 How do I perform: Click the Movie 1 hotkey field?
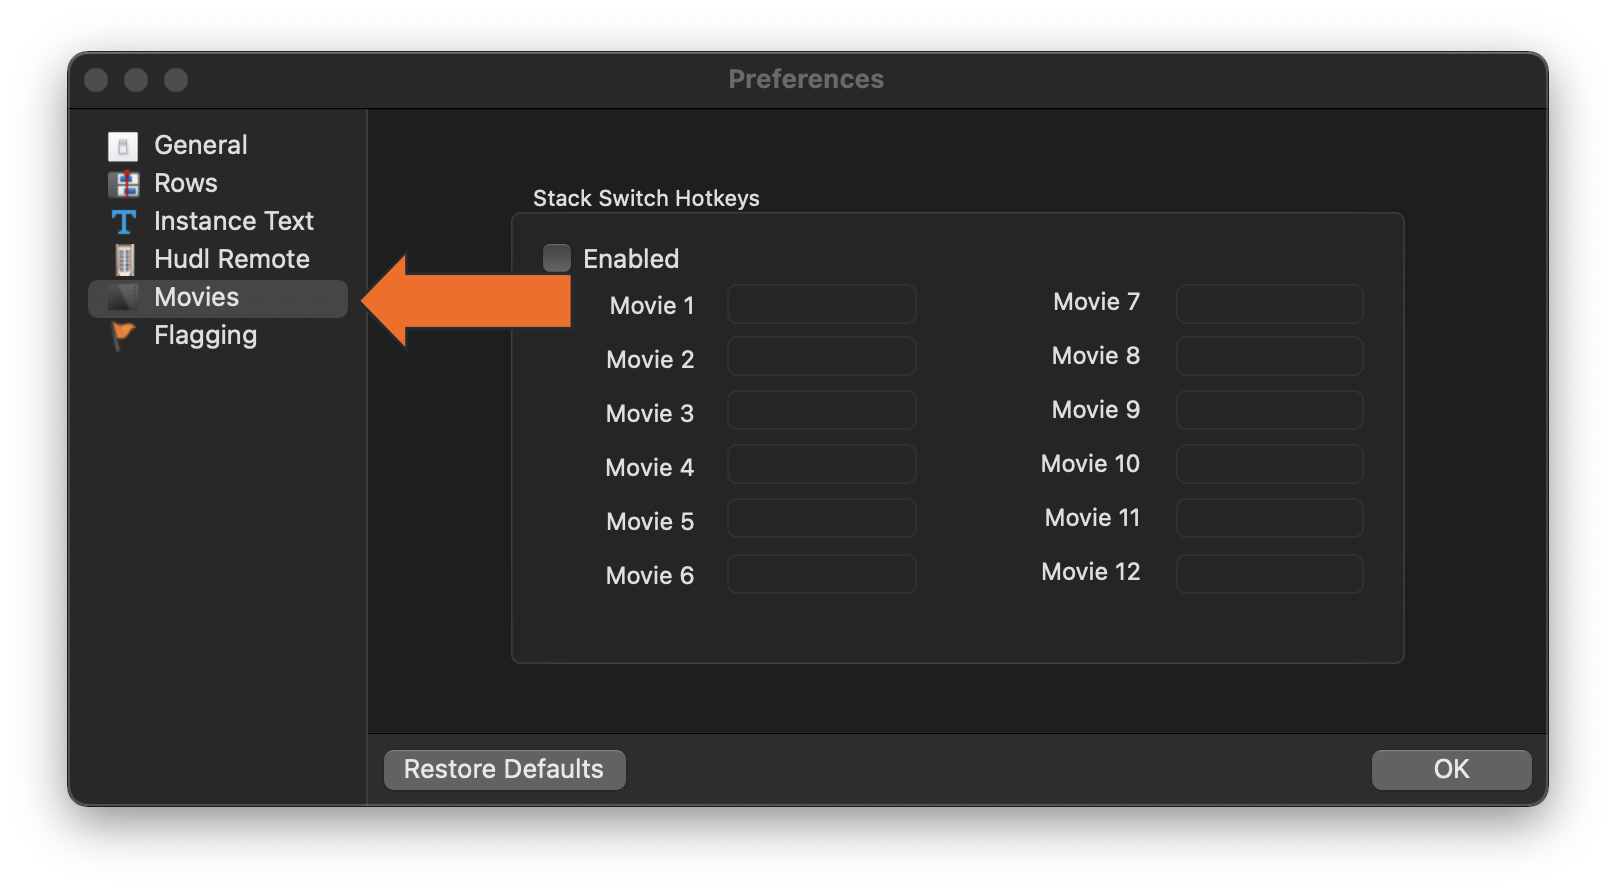(x=822, y=304)
